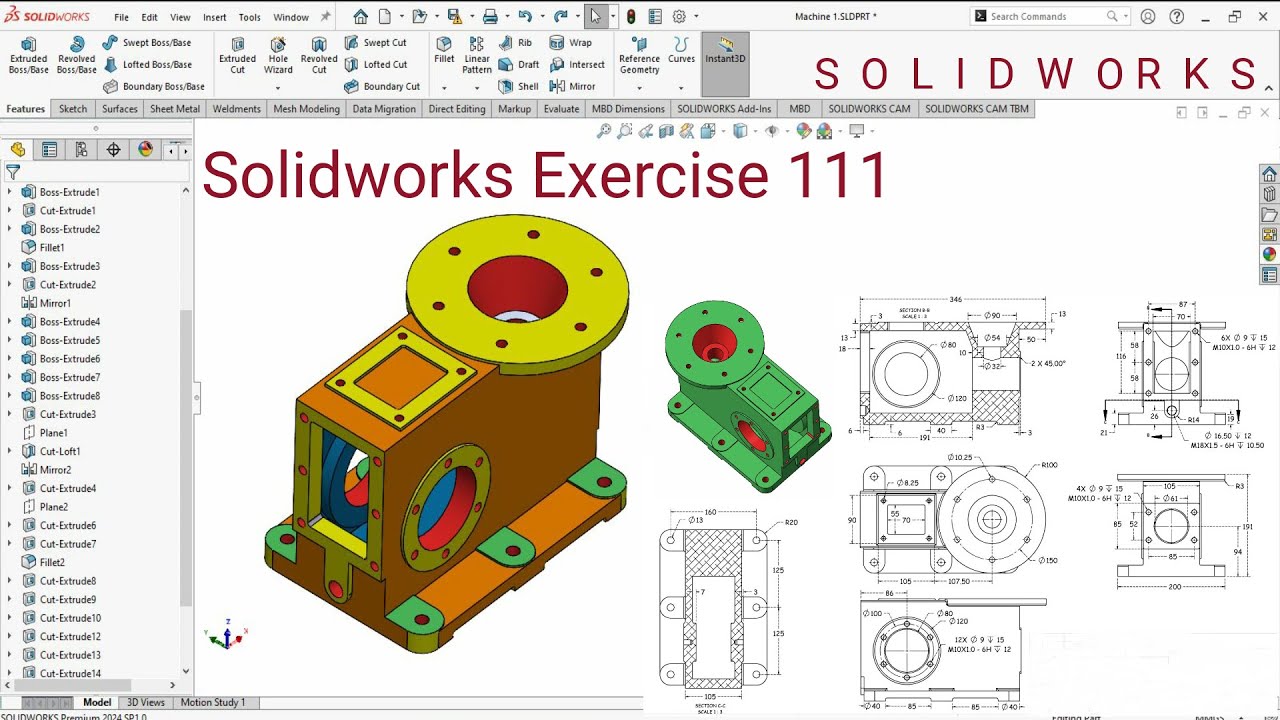Apply the Fillet tool
The height and width of the screenshot is (720, 1280).
[x=444, y=50]
